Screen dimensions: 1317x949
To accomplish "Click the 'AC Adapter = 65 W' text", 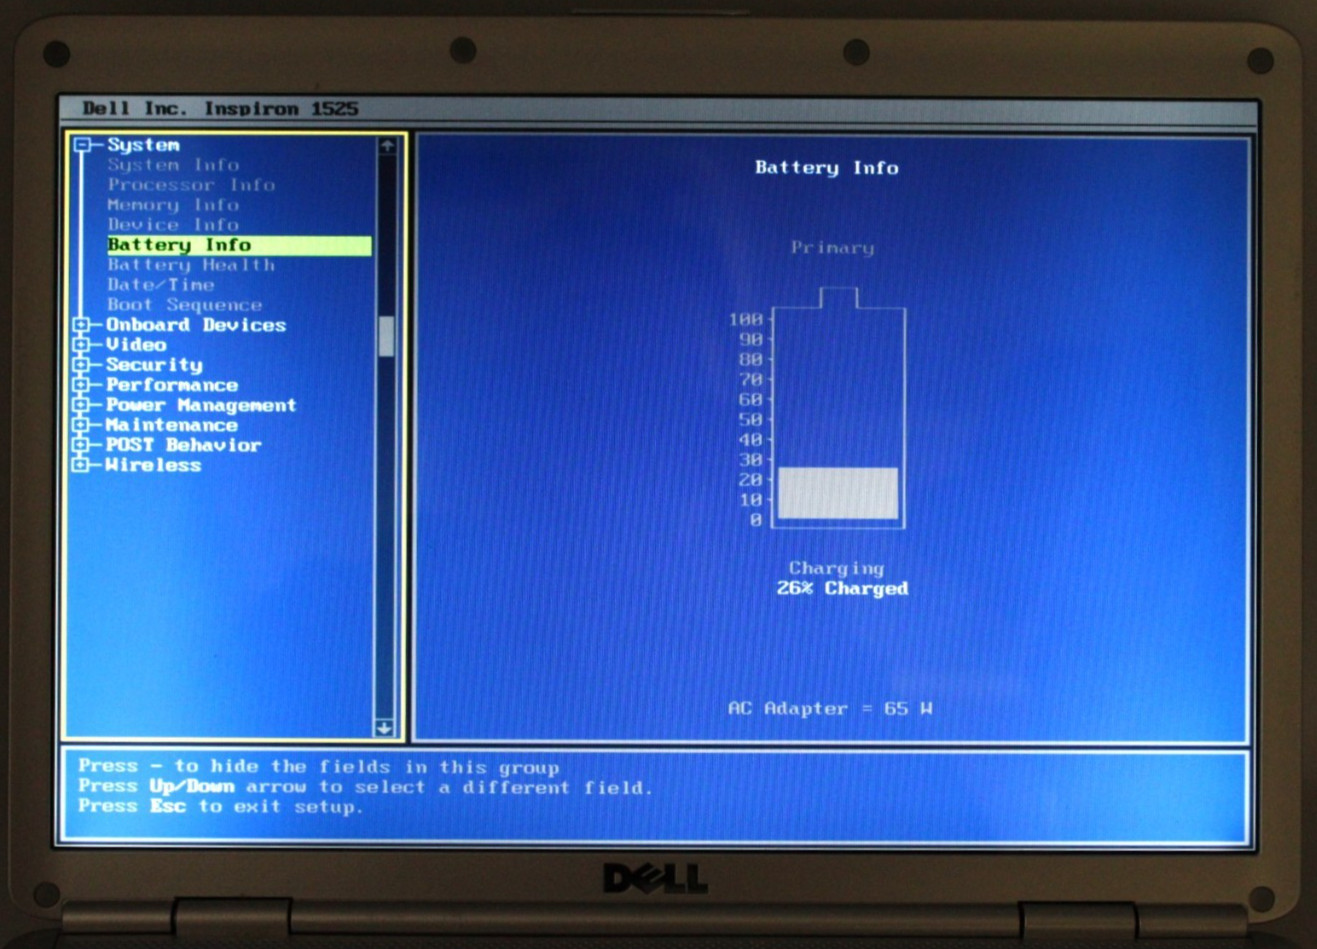I will point(830,708).
